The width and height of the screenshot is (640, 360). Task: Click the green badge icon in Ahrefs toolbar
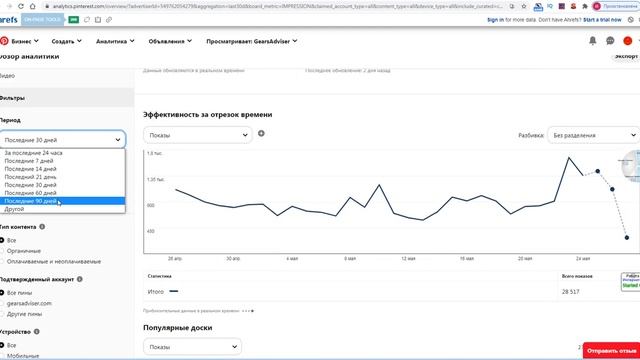click(x=73, y=20)
